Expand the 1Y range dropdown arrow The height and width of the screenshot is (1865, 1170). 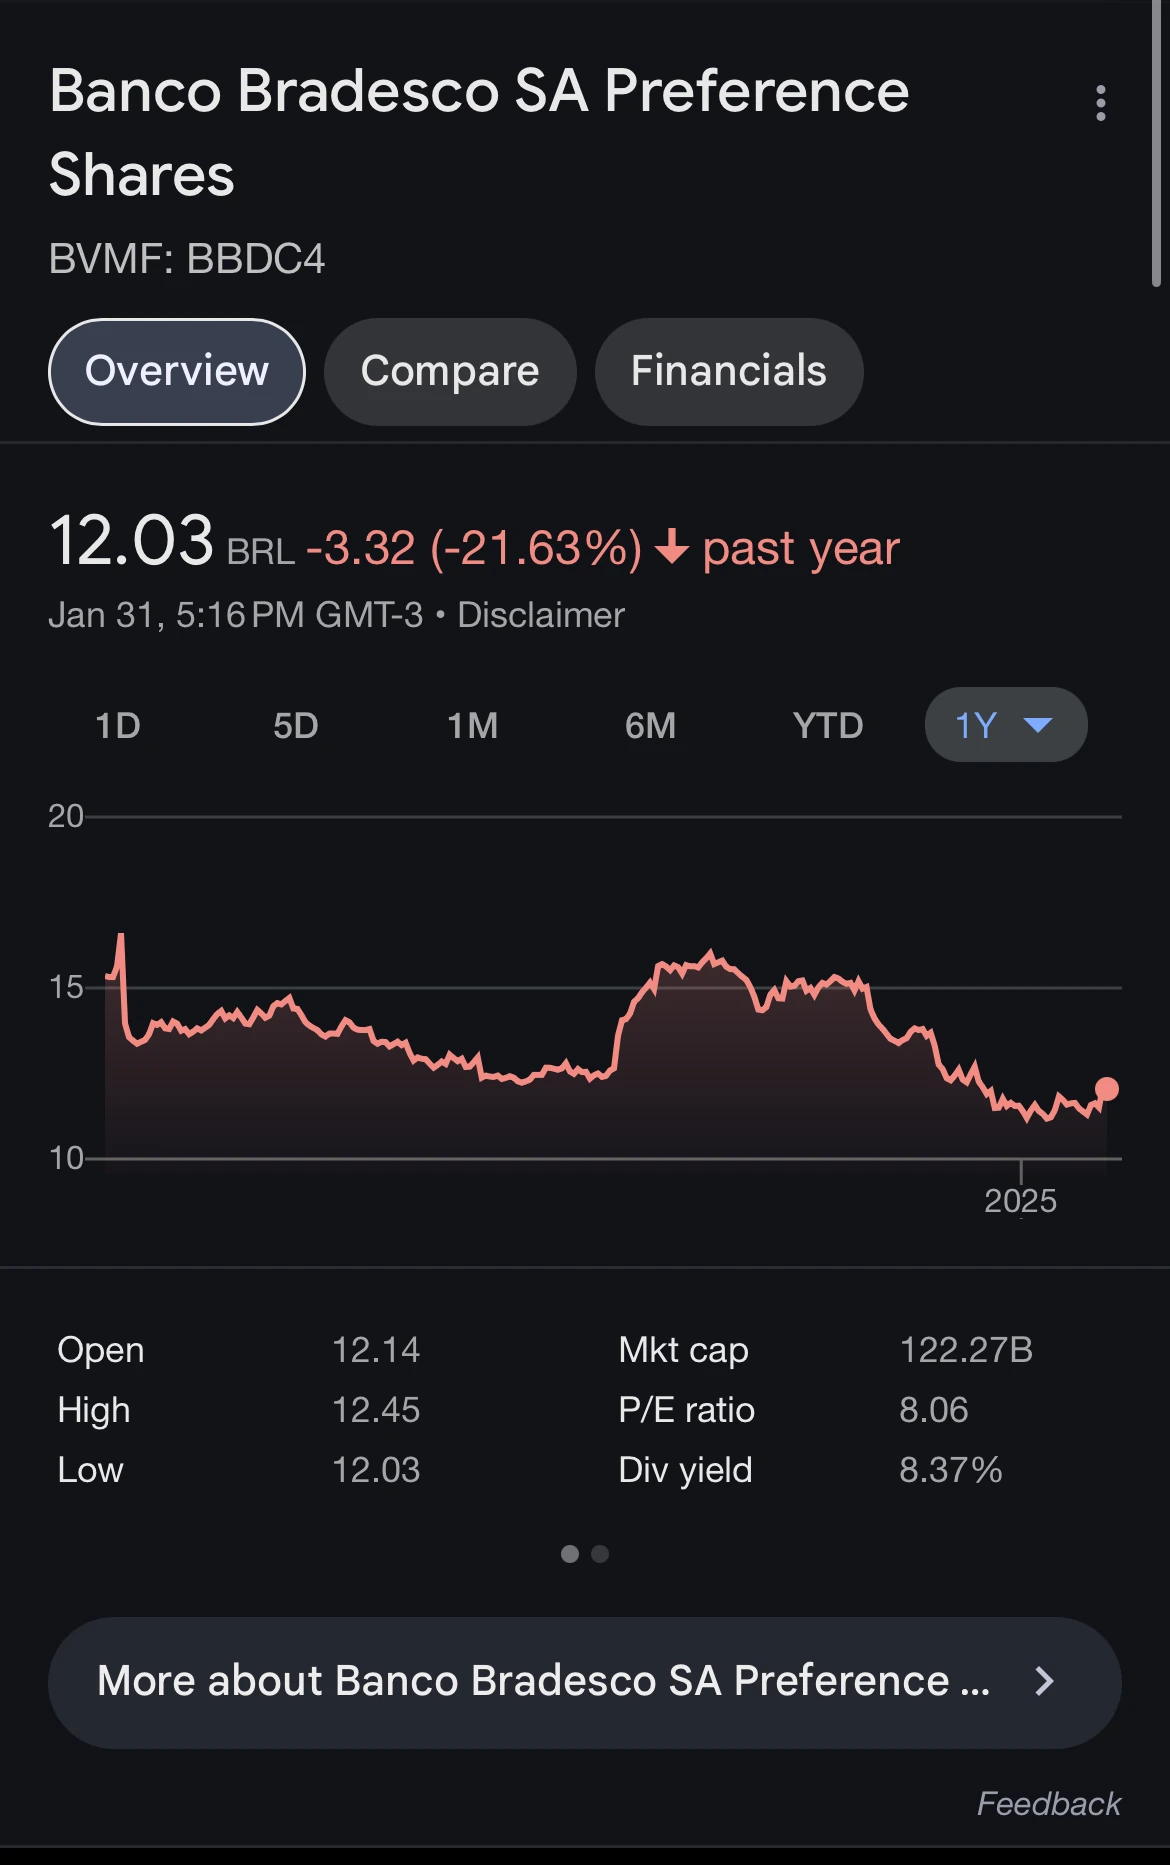pyautogui.click(x=1038, y=725)
